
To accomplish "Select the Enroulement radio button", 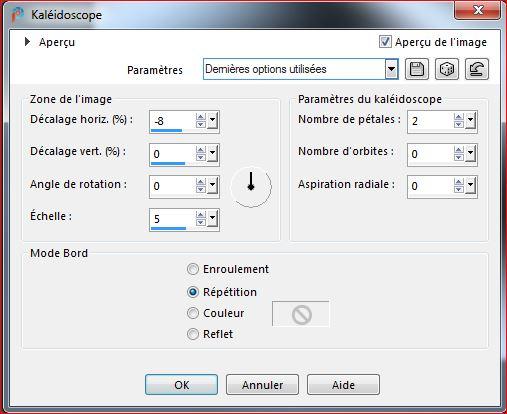I will tap(193, 269).
